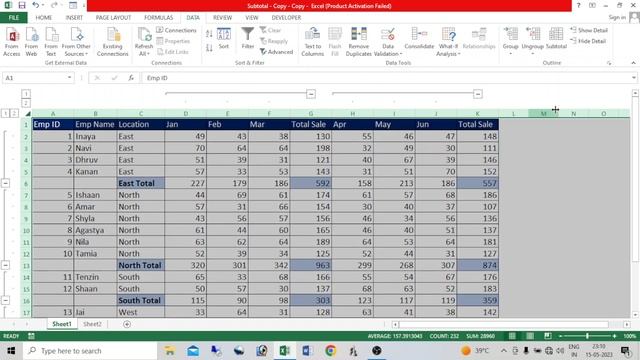This screenshot has height=360, width=640.
Task: Click the Relationships icon
Action: 479,39
